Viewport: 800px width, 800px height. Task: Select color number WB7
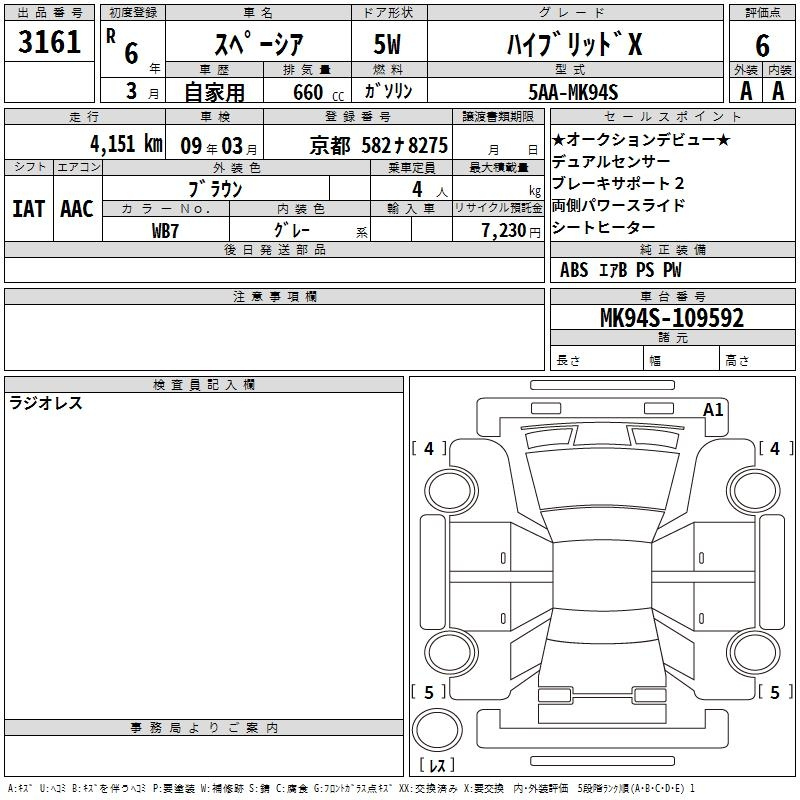point(165,231)
